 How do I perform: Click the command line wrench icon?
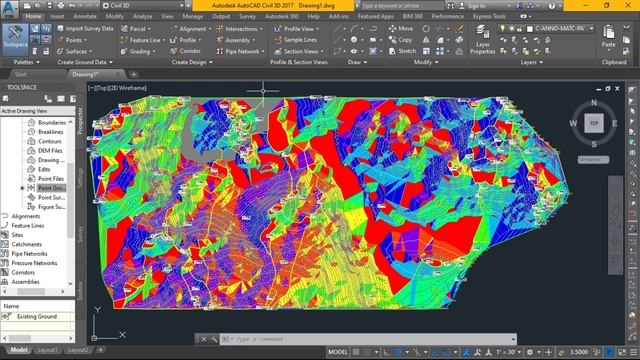pos(214,339)
